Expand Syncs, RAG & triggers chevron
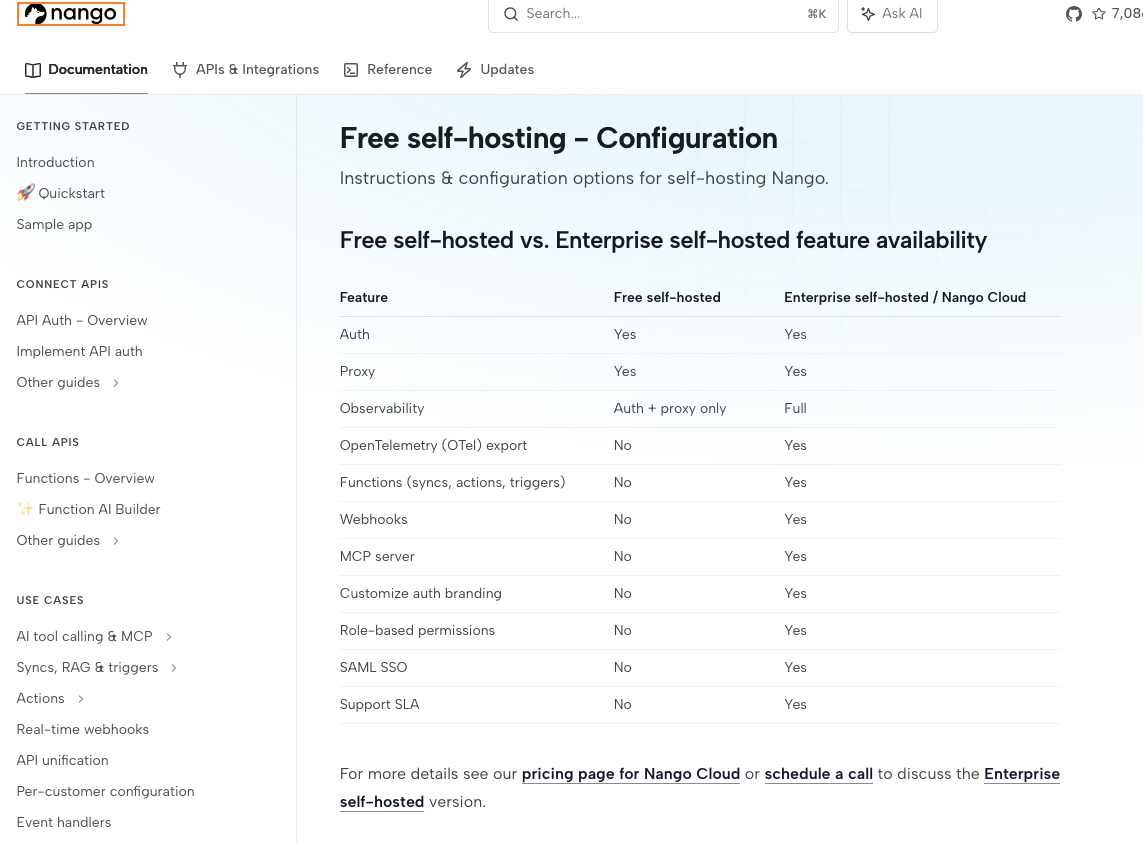Image resolution: width=1143 pixels, height=844 pixels. pyautogui.click(x=174, y=668)
